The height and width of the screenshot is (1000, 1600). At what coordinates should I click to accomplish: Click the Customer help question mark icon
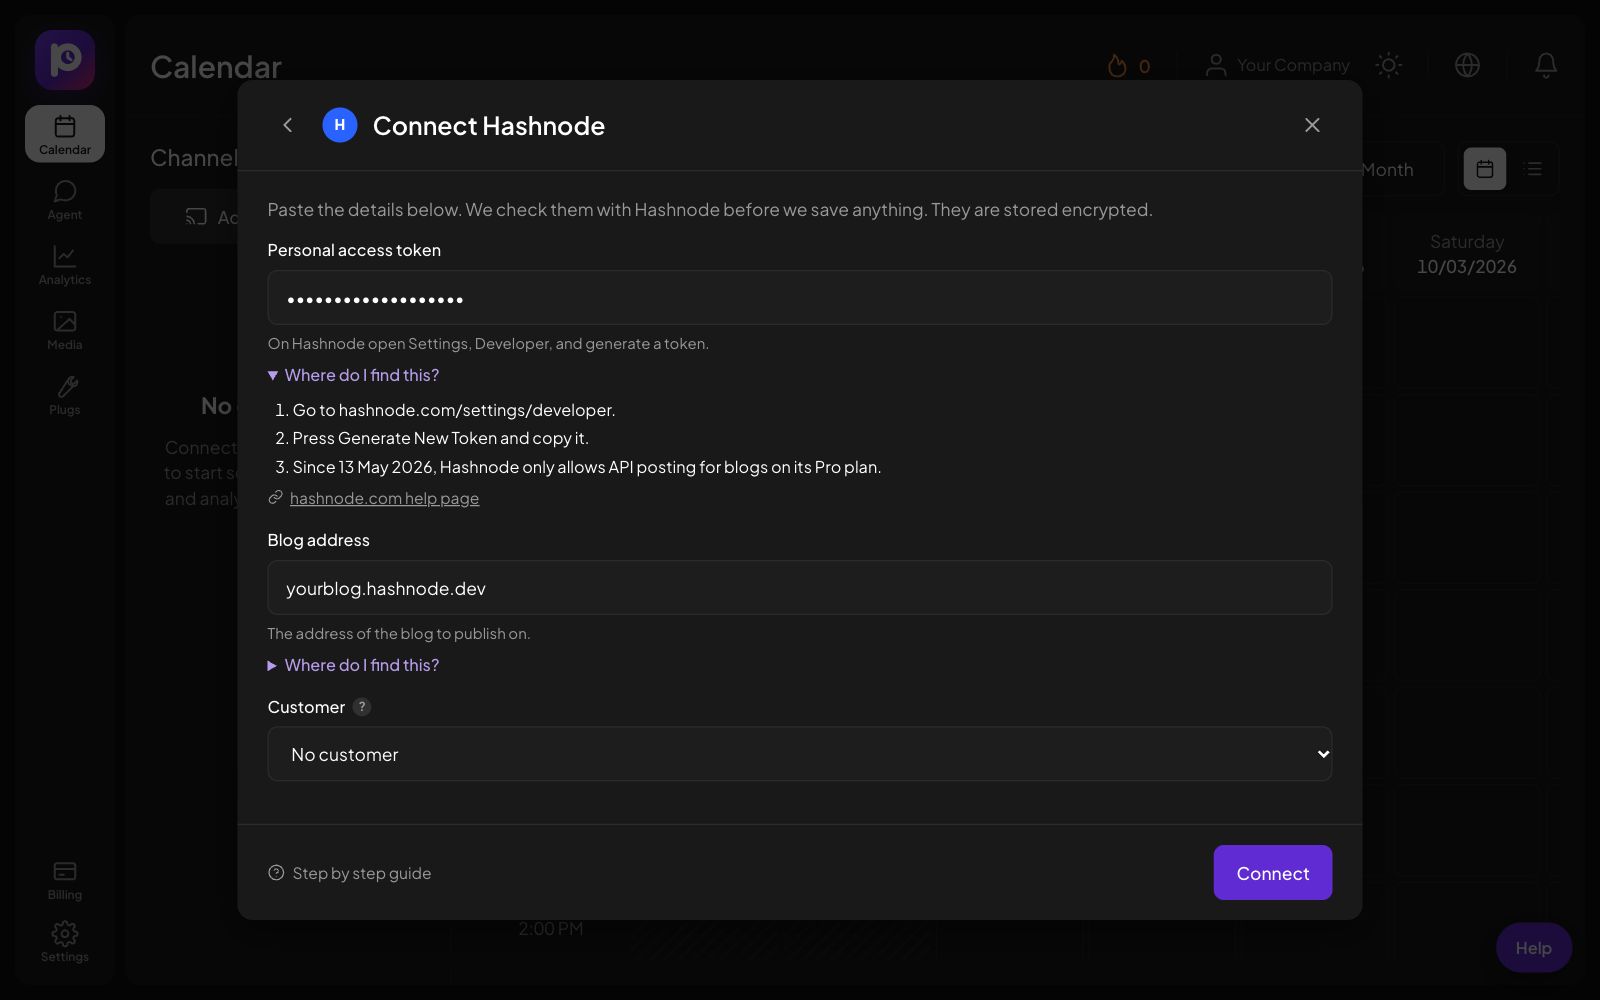[362, 707]
